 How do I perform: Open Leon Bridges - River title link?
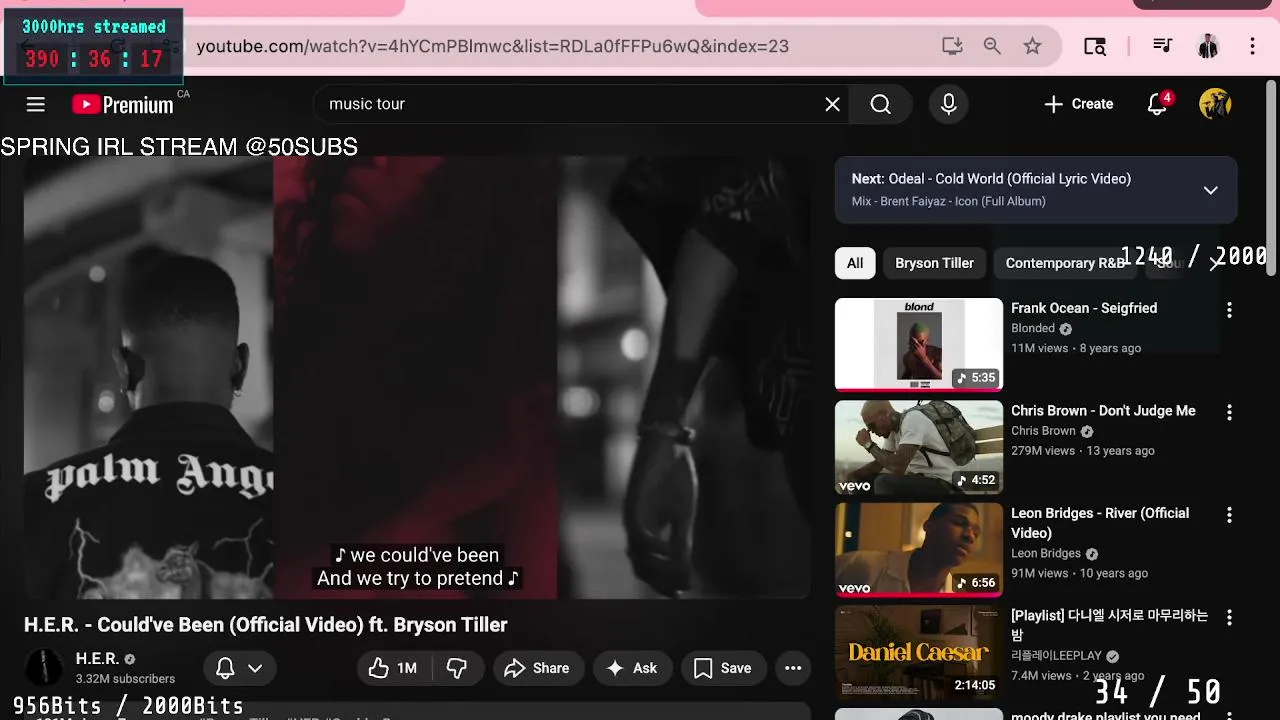coord(1100,523)
